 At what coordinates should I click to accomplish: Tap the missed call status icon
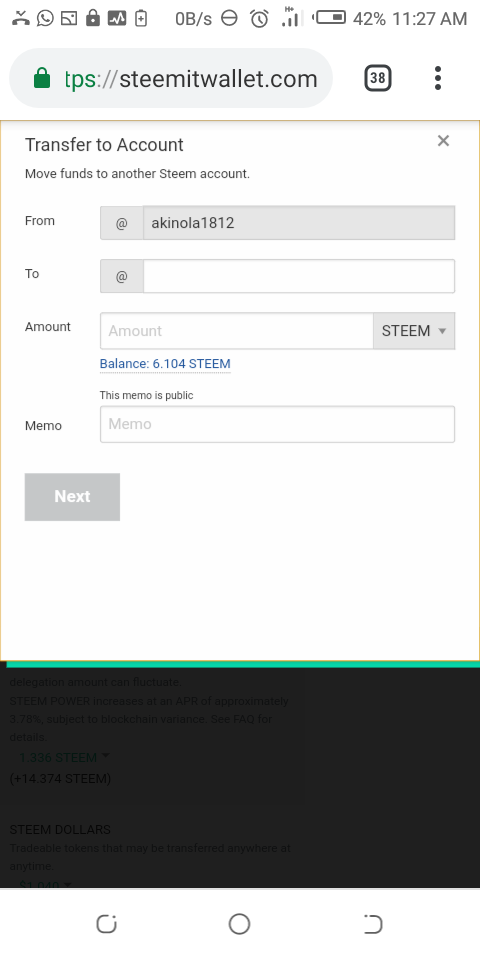20,18
